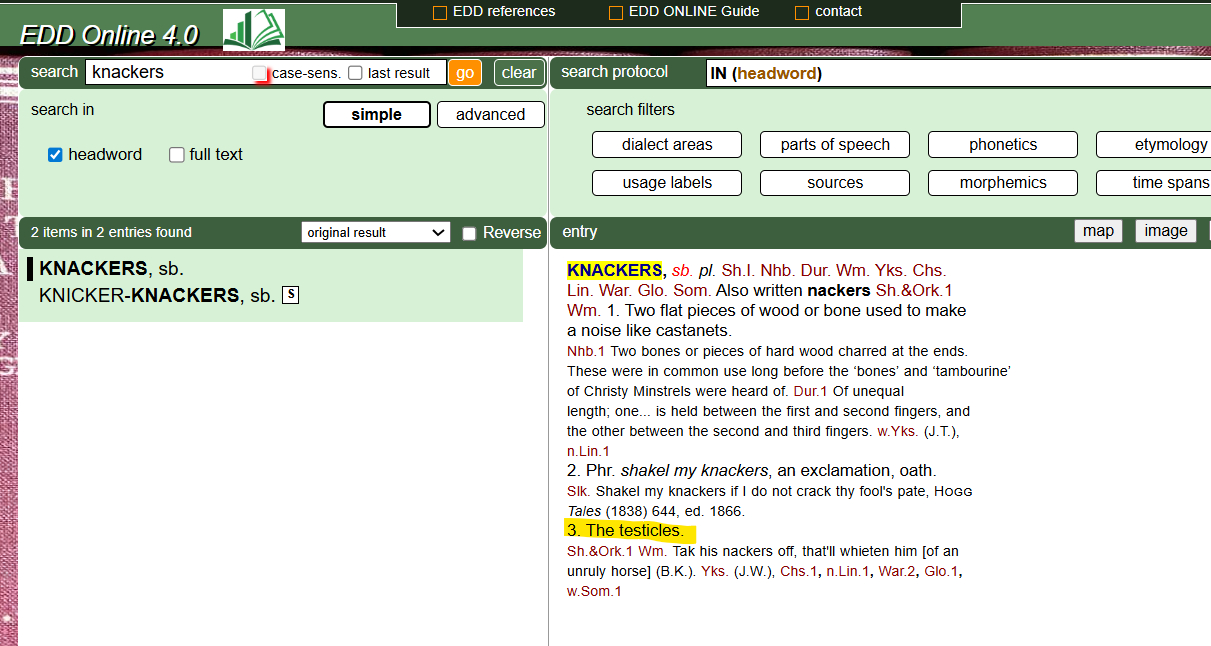1211x646 pixels.
Task: Click the boxed S icon after KNICKER-KNACKERS
Action: [290, 294]
